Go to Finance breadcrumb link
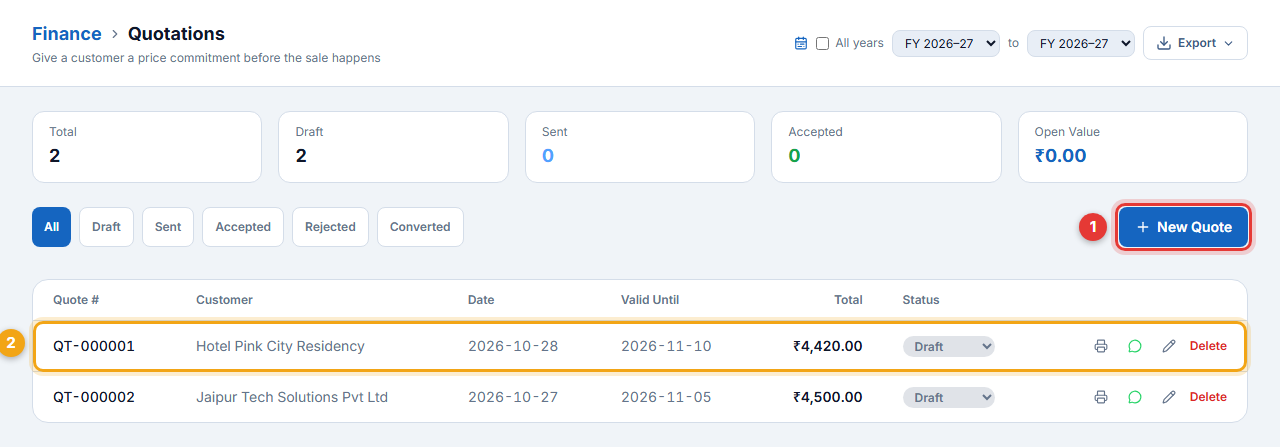 pos(67,34)
